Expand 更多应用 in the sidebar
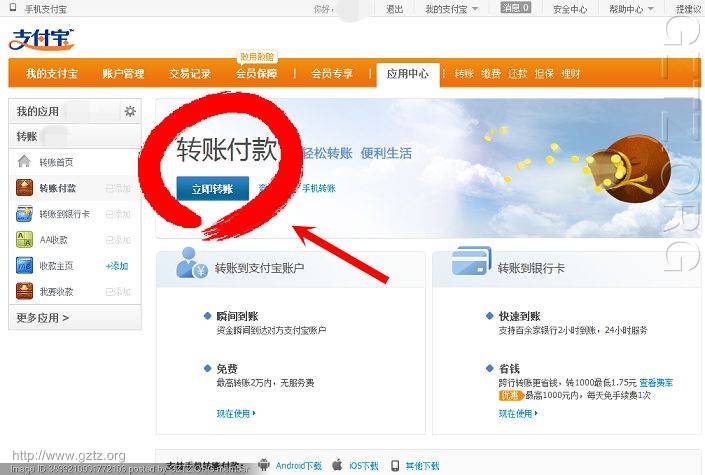Viewport: 705px width, 475px height. click(x=43, y=318)
